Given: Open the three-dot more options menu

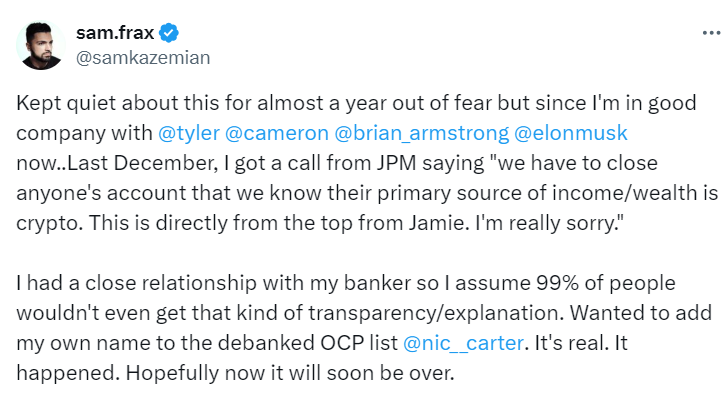Looking at the screenshot, I should point(712,33).
